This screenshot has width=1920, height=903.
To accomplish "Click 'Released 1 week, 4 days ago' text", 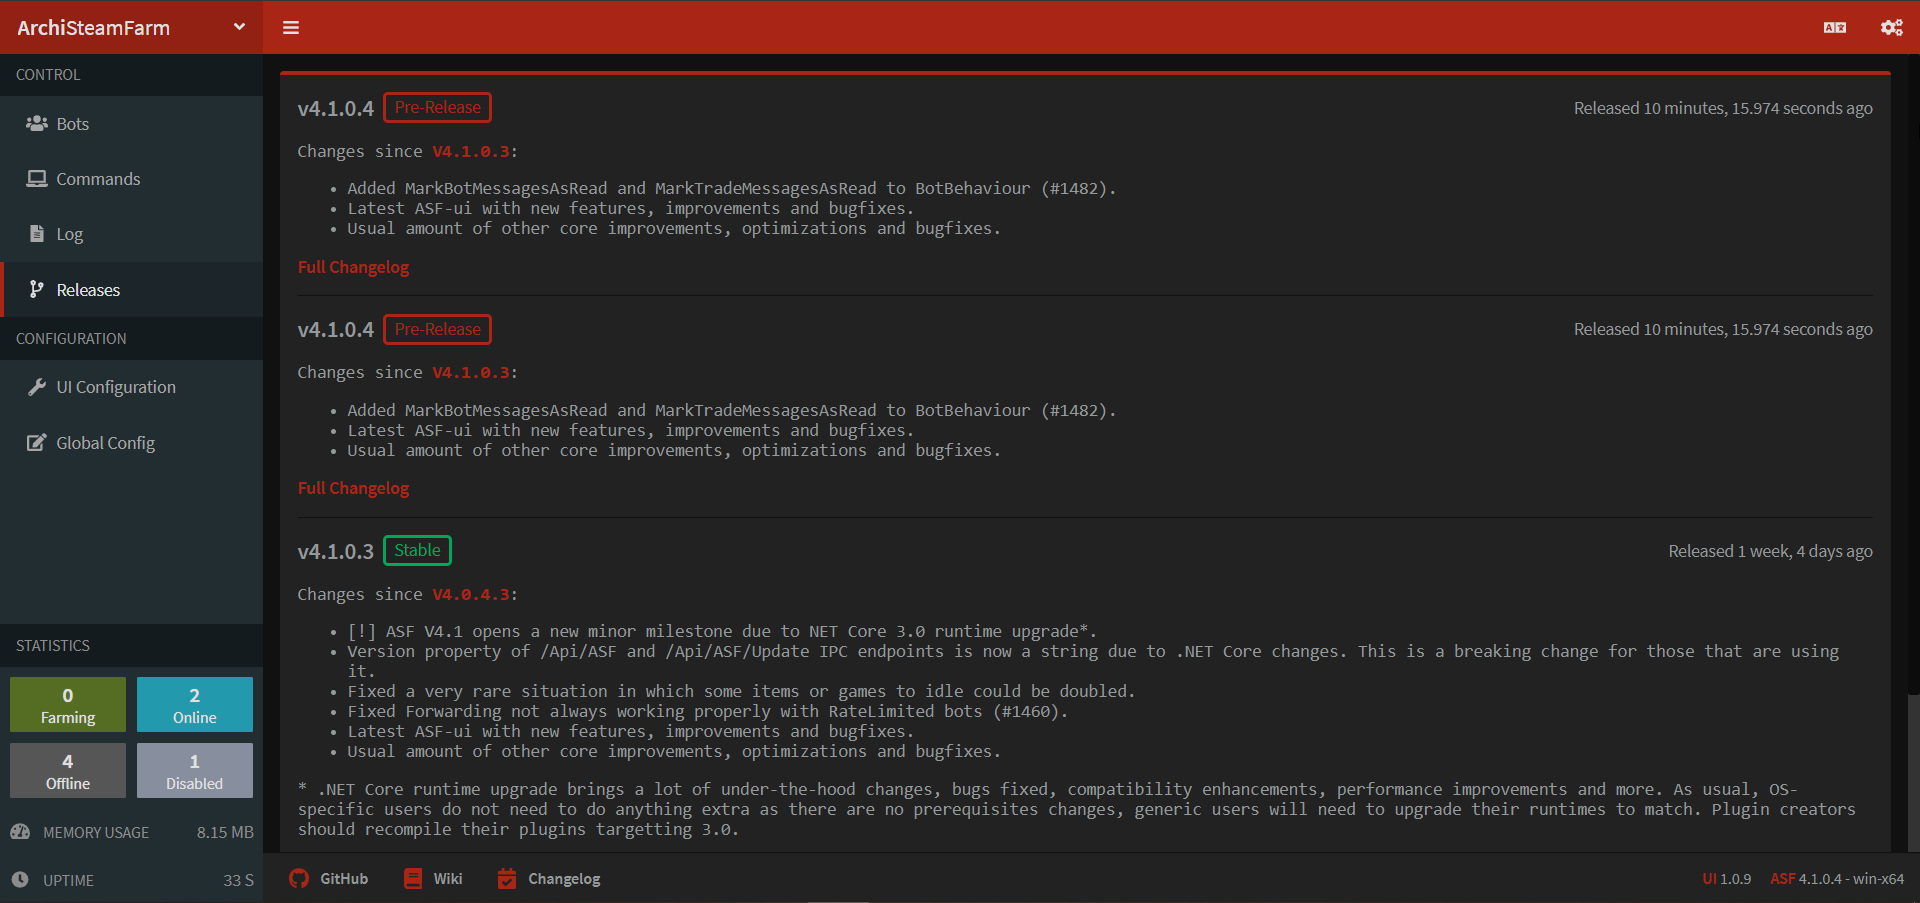I will pyautogui.click(x=1770, y=552).
